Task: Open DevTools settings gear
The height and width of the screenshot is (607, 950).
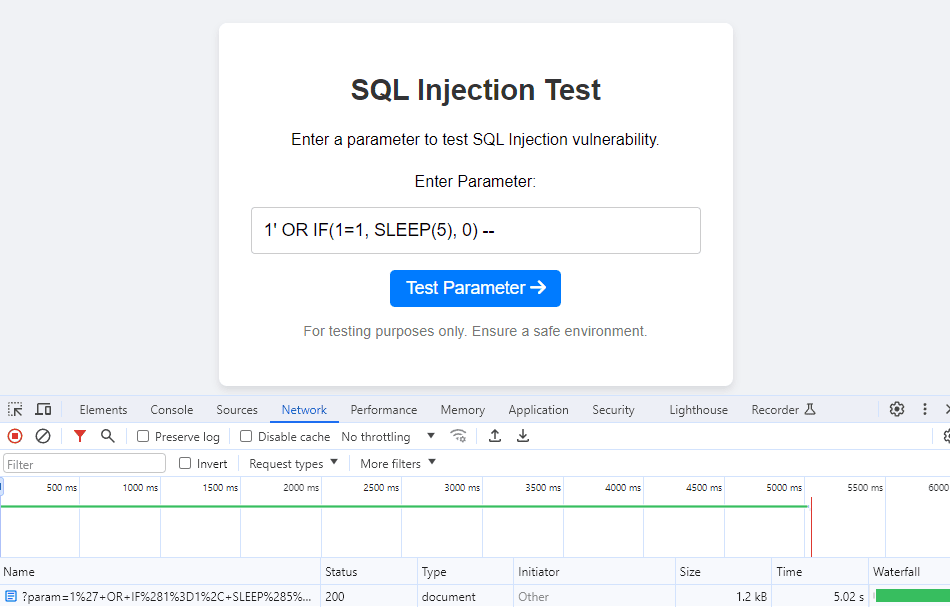Action: click(897, 409)
